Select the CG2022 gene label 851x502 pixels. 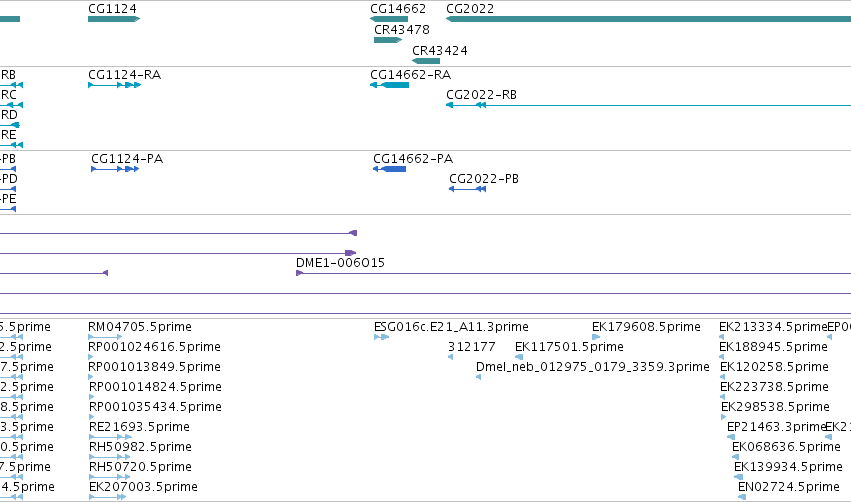(470, 9)
